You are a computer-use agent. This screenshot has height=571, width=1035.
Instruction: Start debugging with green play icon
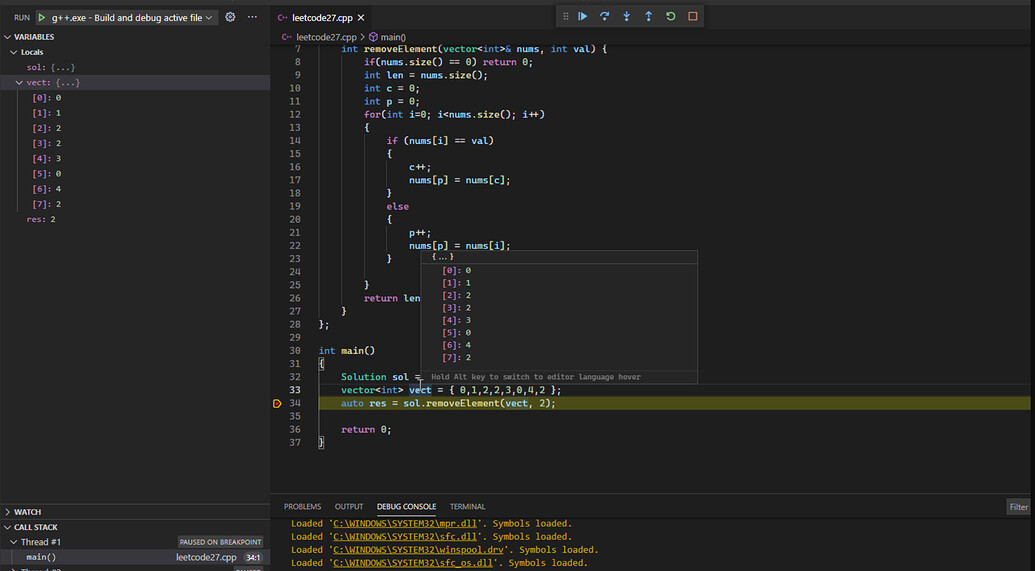42,18
